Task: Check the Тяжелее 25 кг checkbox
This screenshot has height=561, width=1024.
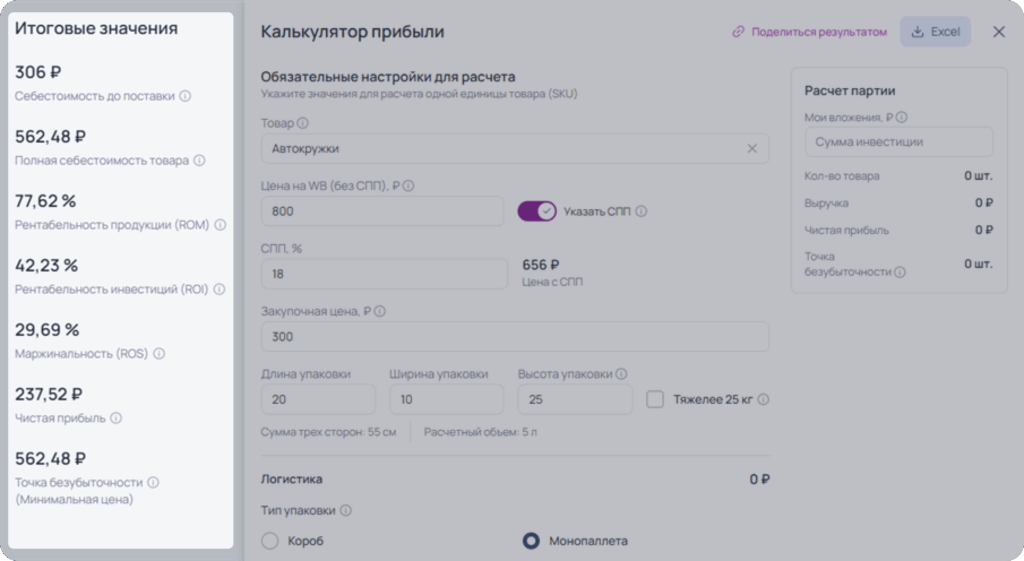Action: 655,399
